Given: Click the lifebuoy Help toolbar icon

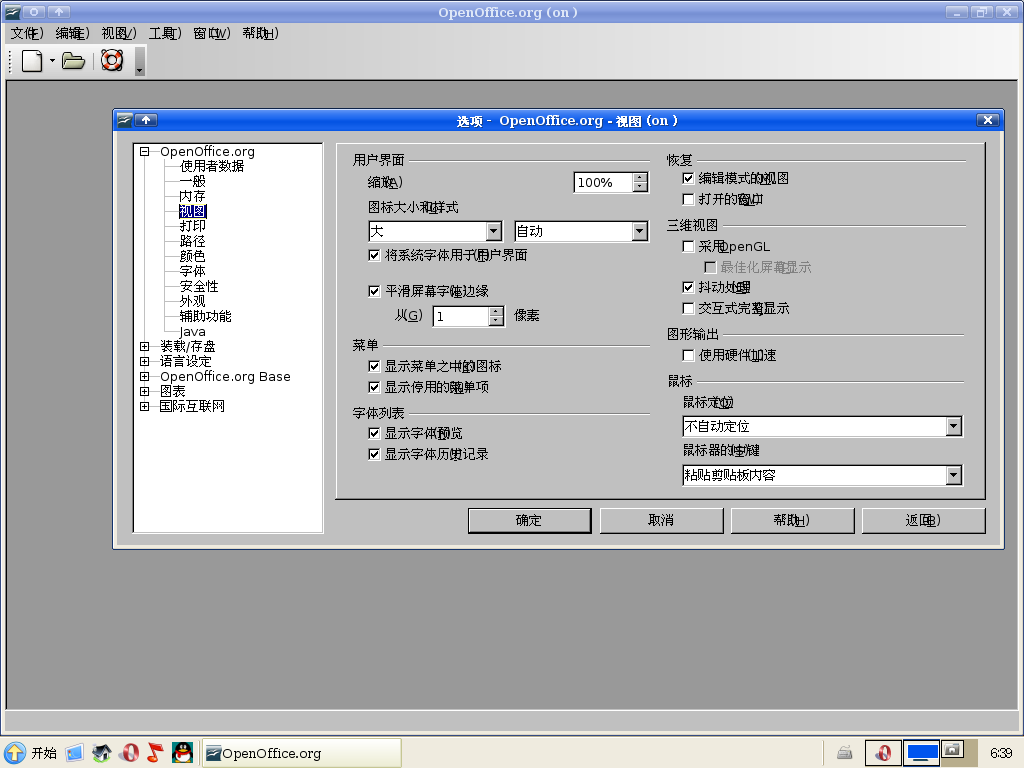Looking at the screenshot, I should click(x=112, y=60).
